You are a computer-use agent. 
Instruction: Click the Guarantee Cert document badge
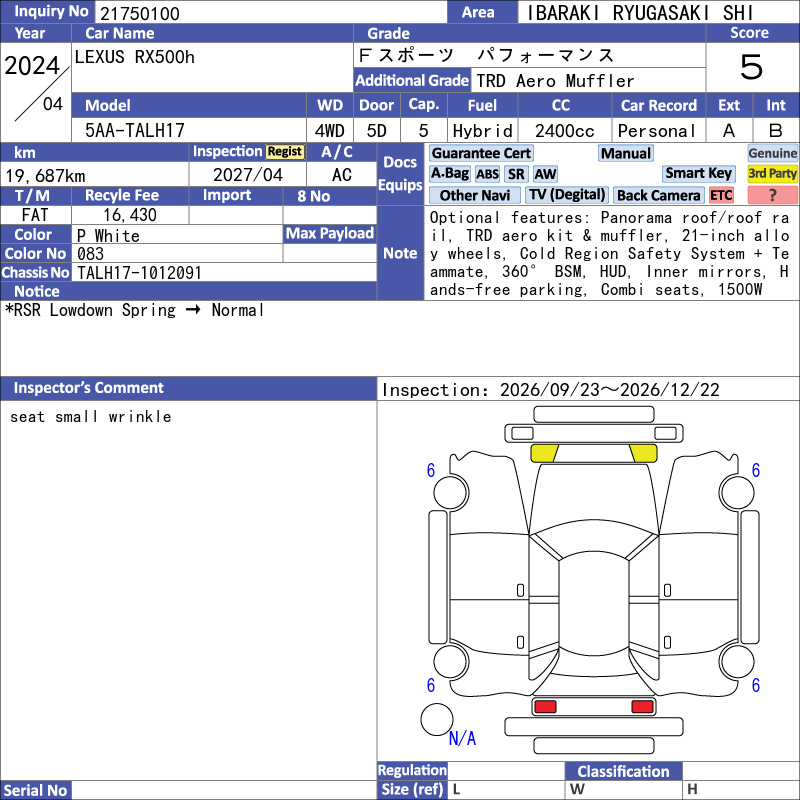pyautogui.click(x=481, y=153)
